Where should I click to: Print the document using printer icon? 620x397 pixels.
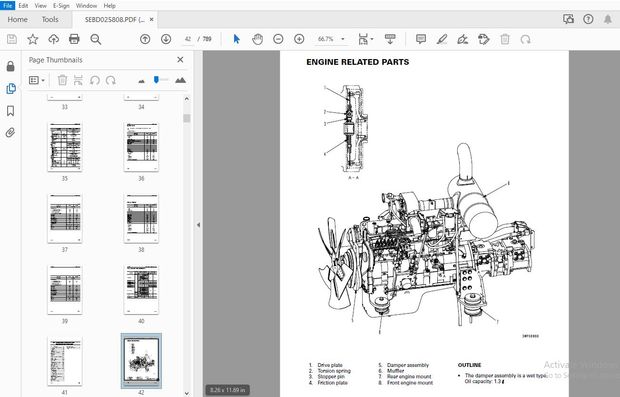tap(74, 39)
